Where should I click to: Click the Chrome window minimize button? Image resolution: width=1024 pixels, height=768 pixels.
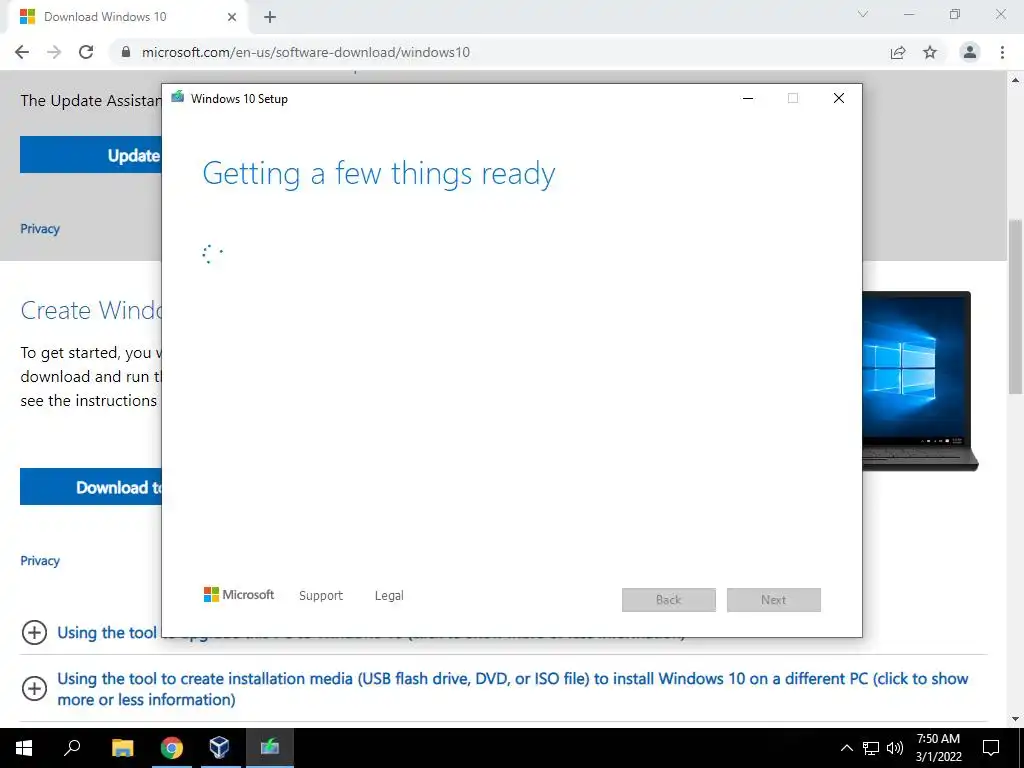coord(909,14)
